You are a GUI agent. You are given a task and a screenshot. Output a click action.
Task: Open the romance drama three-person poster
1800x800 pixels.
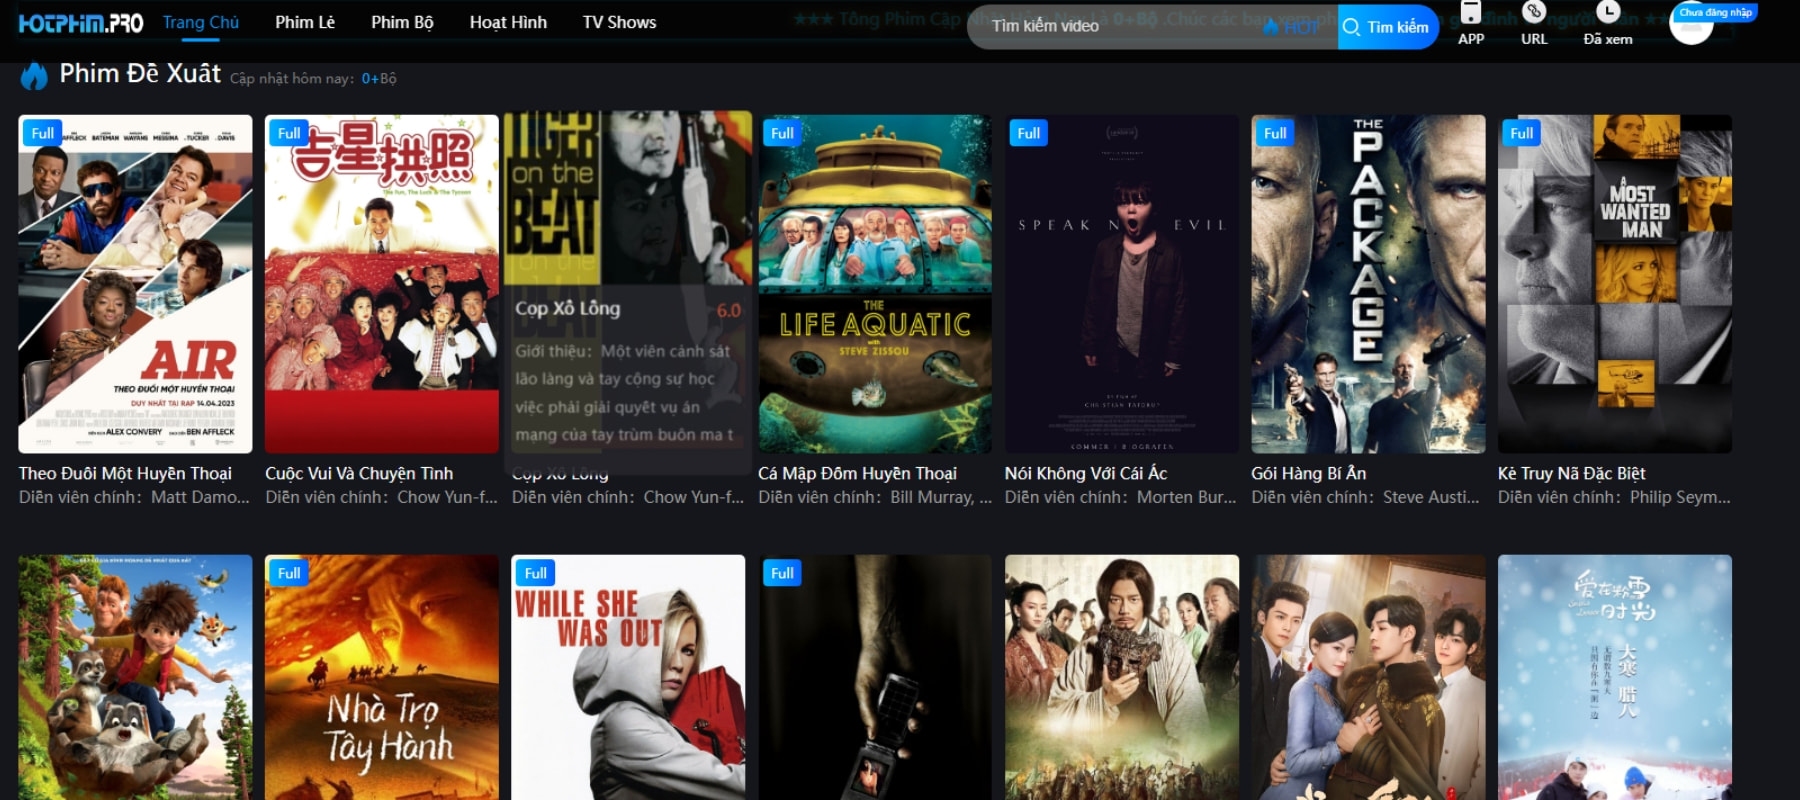click(1368, 677)
